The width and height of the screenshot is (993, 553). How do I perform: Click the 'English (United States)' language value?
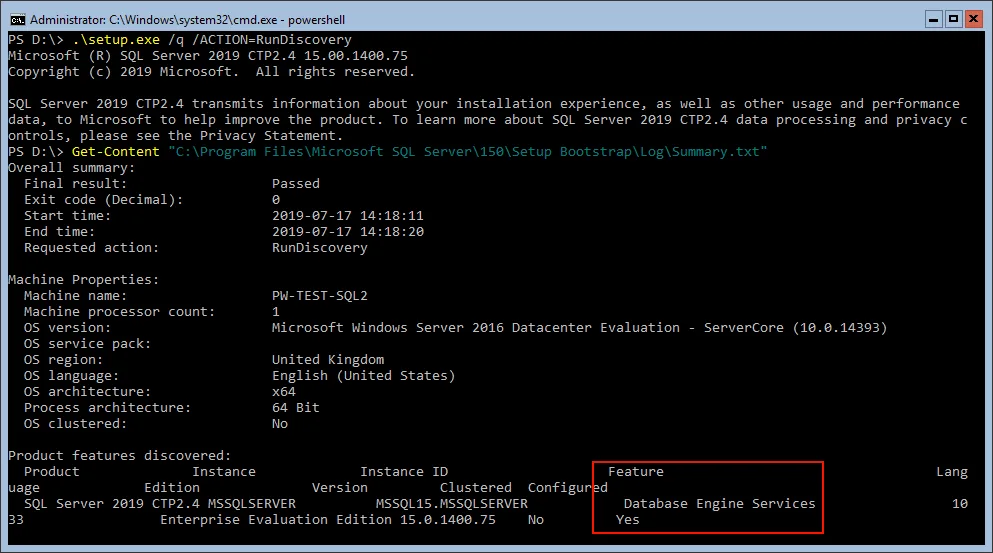364,376
